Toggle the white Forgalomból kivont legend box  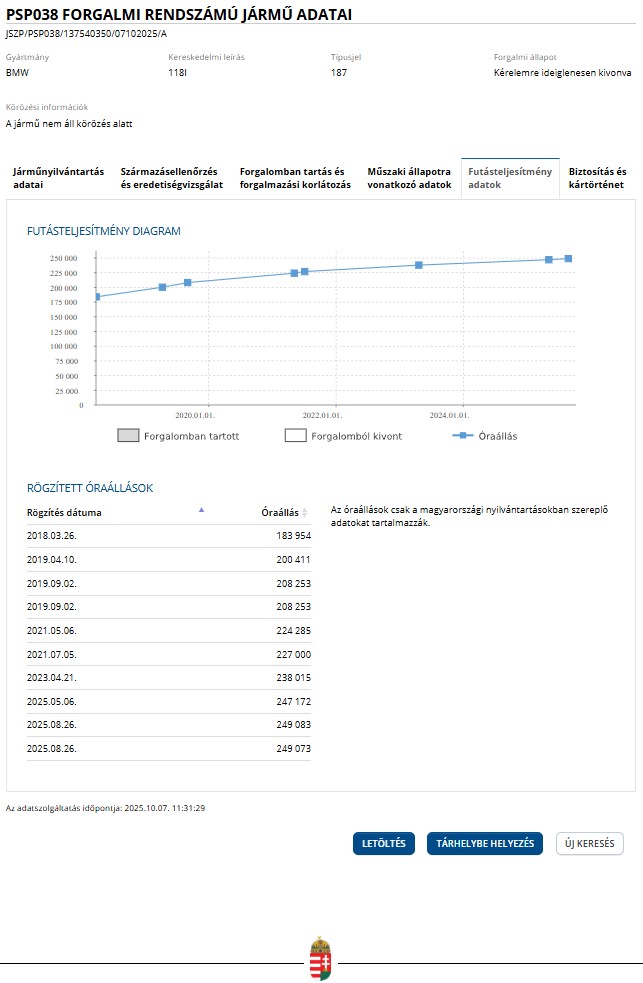(295, 436)
